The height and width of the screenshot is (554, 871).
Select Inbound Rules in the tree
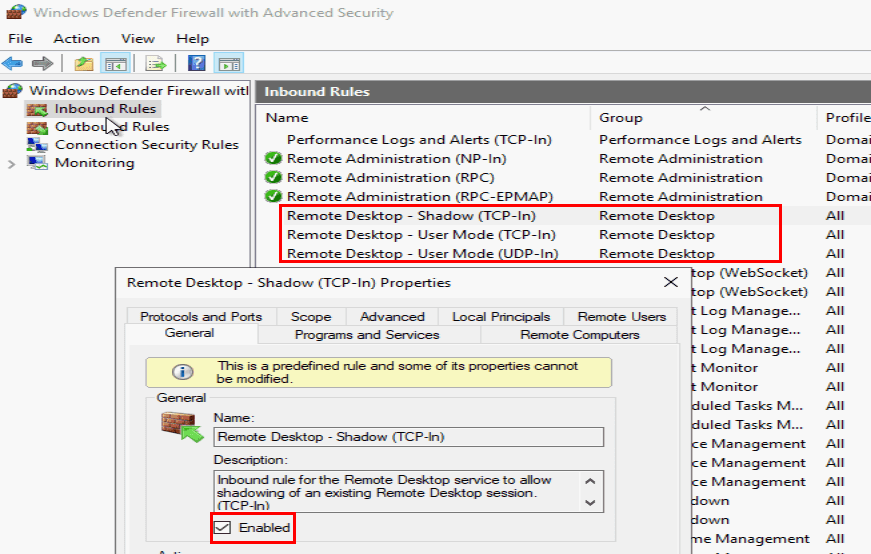click(x=105, y=109)
